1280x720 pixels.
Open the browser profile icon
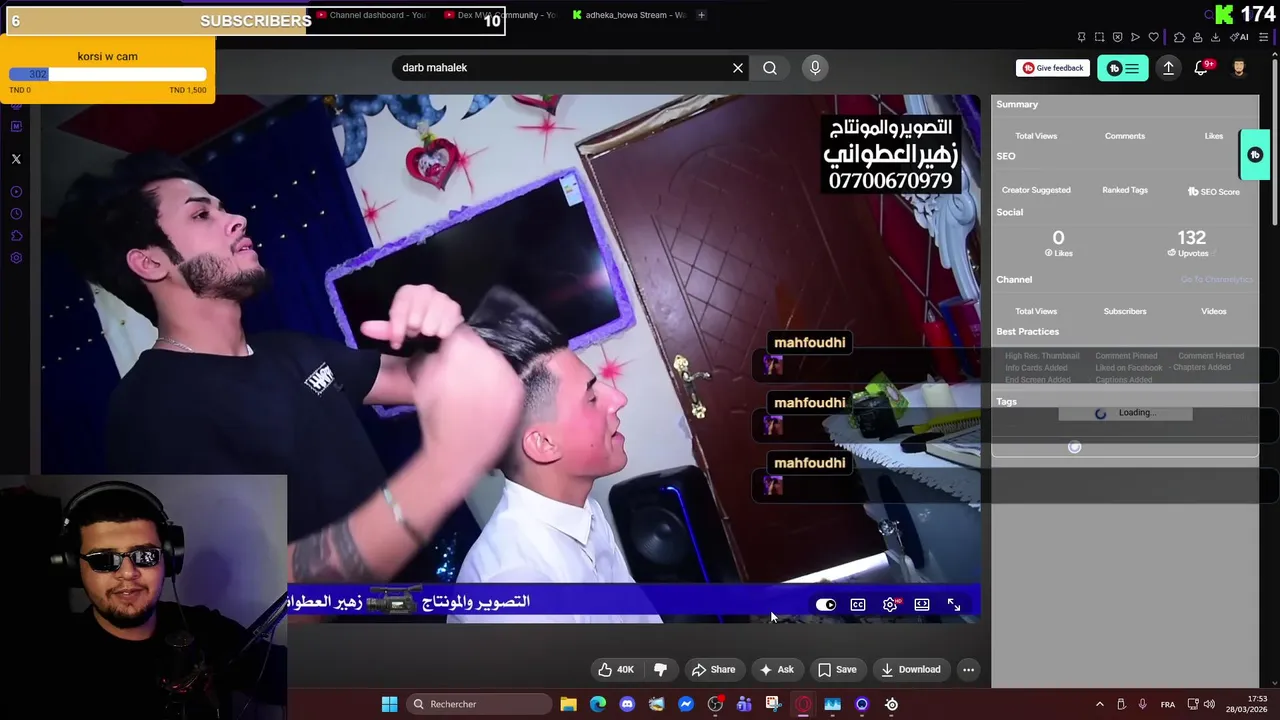[1197, 38]
